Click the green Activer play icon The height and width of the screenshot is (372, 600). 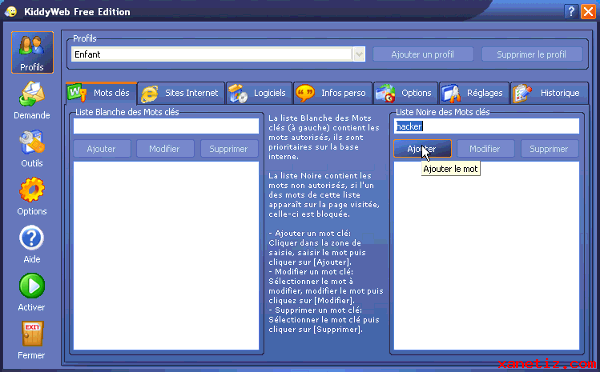coord(32,292)
